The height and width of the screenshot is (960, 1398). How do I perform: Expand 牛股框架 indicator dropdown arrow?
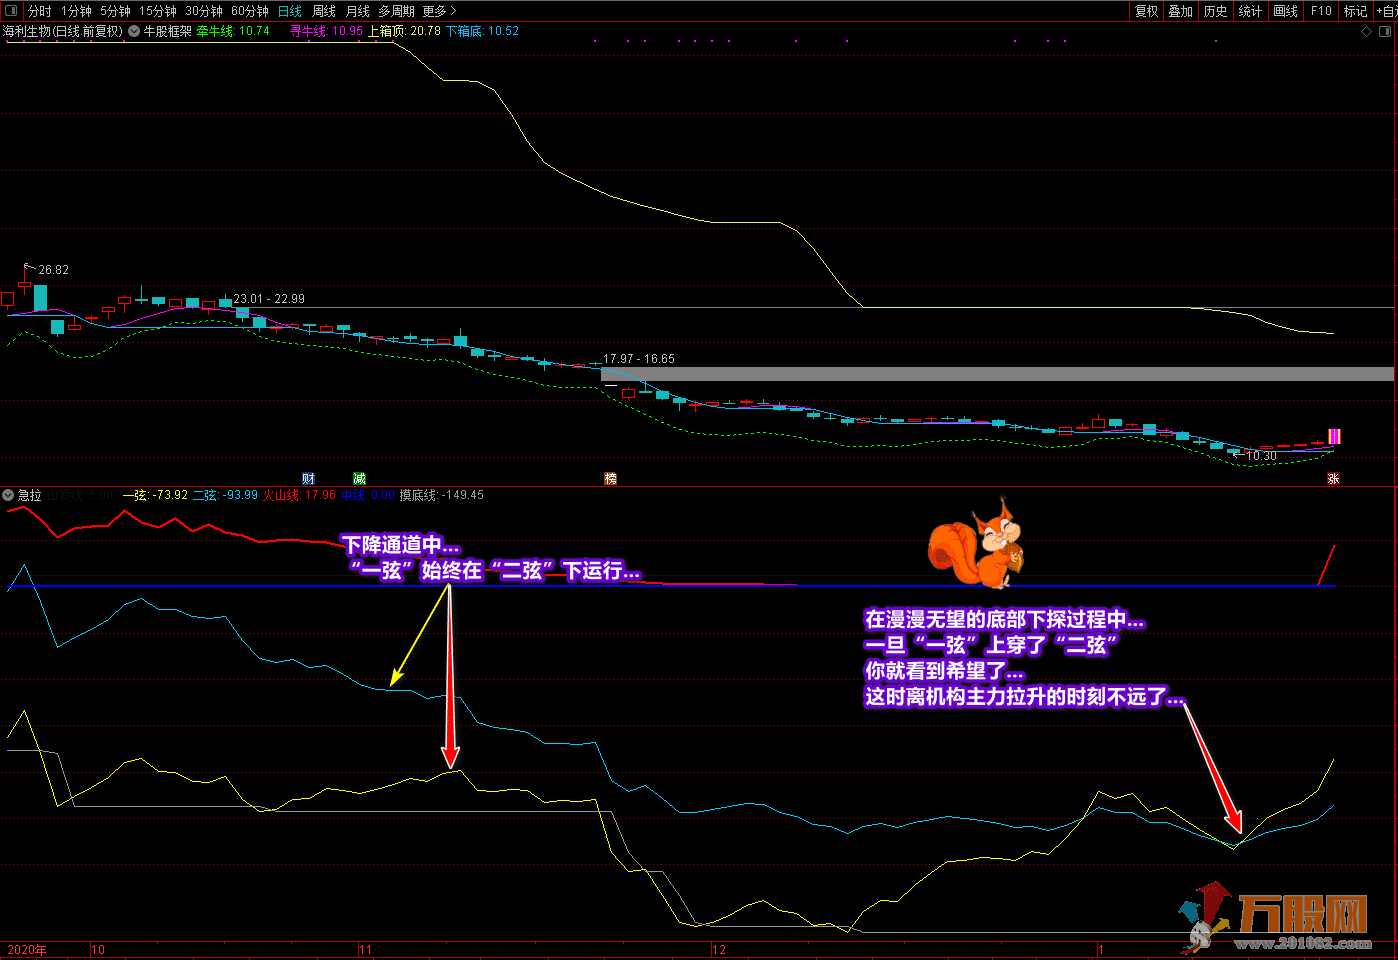(x=134, y=31)
